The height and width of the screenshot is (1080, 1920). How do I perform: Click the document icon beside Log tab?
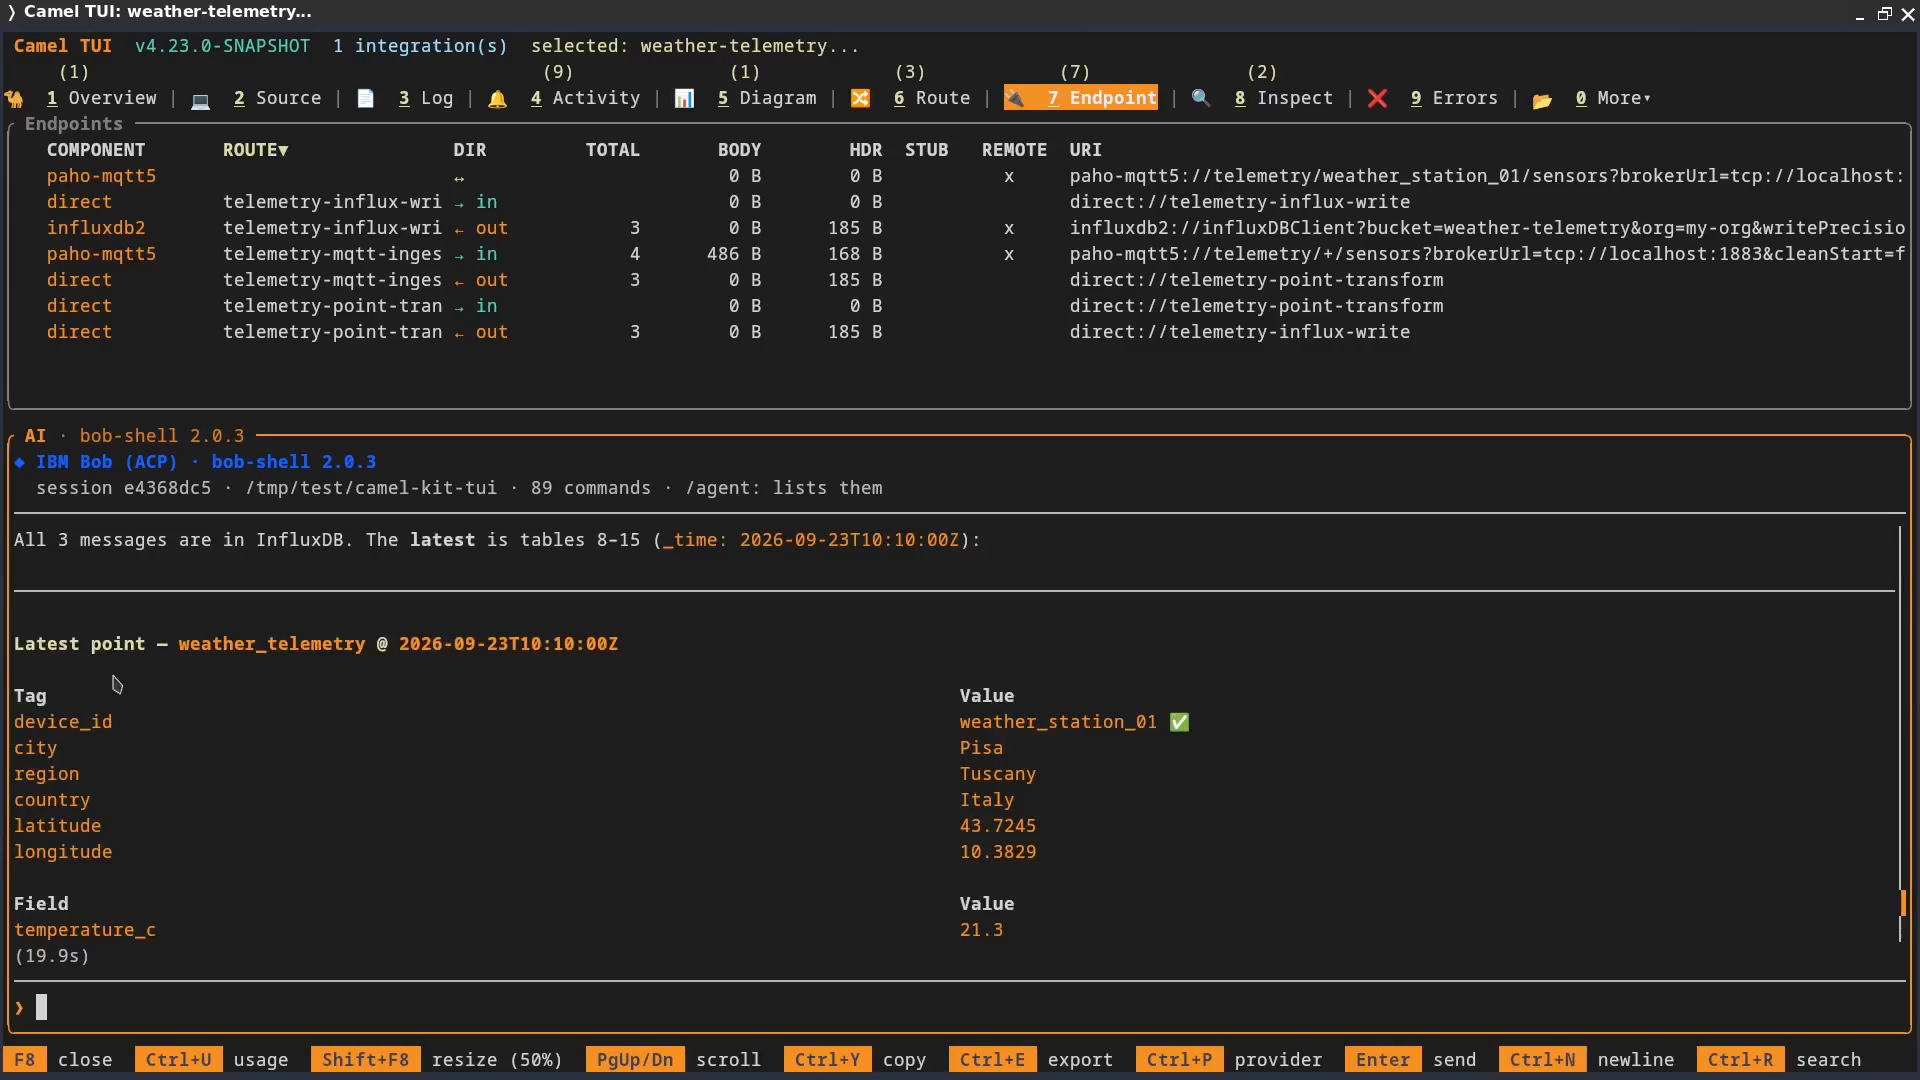[x=365, y=98]
